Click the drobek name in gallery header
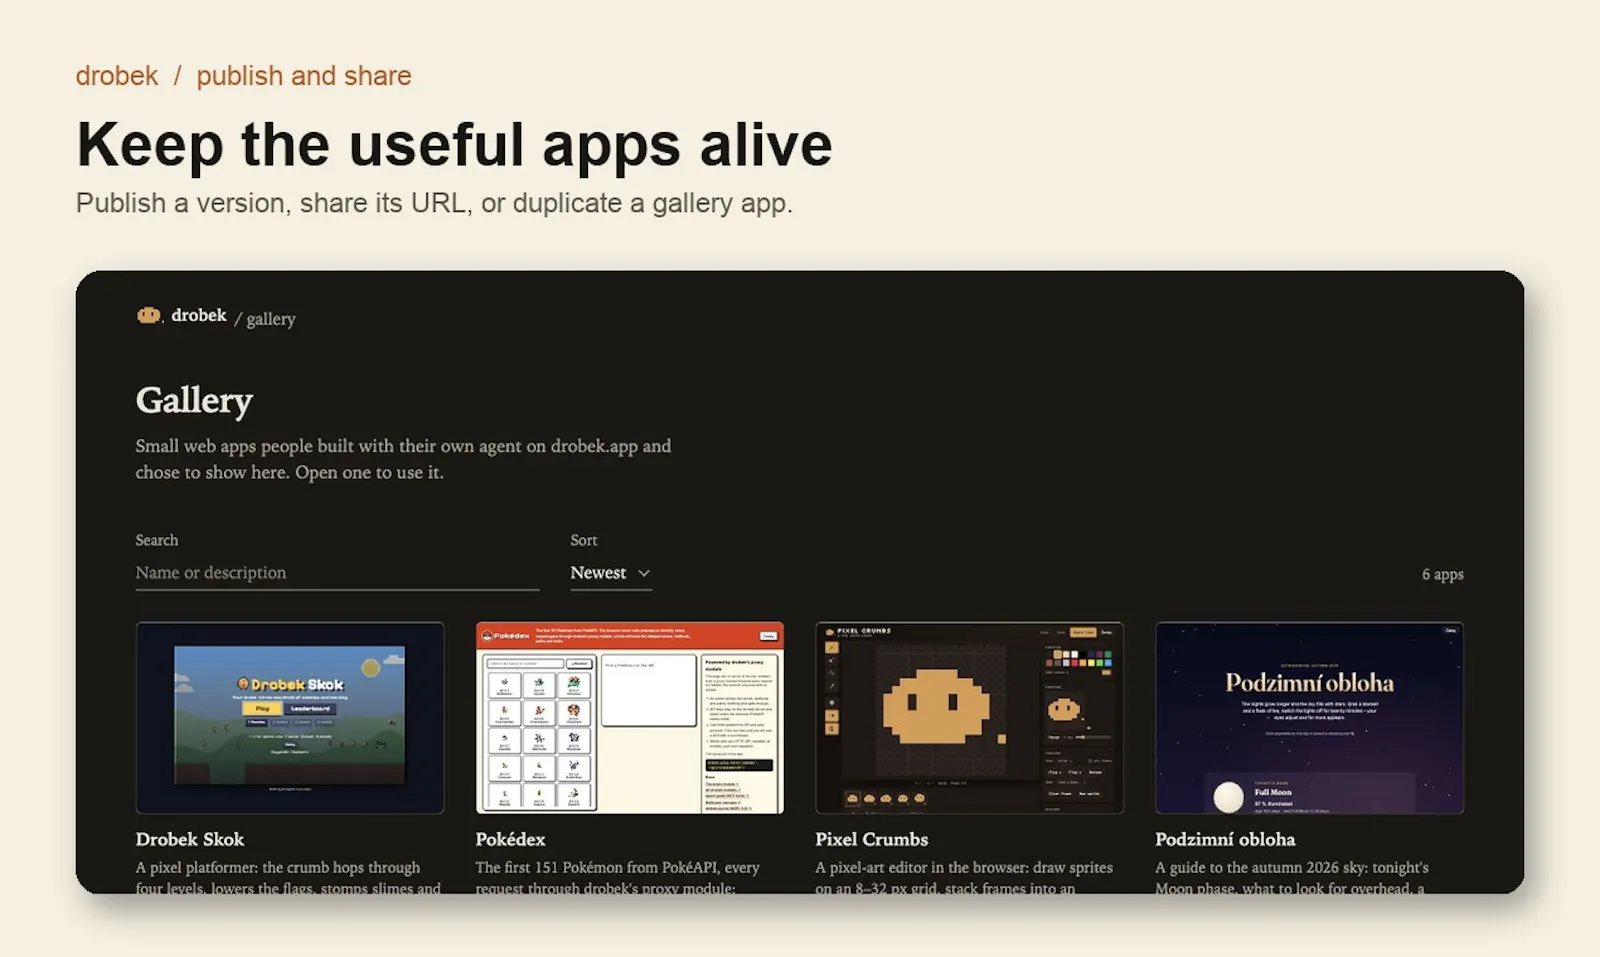The width and height of the screenshot is (1600, 957). (199, 315)
